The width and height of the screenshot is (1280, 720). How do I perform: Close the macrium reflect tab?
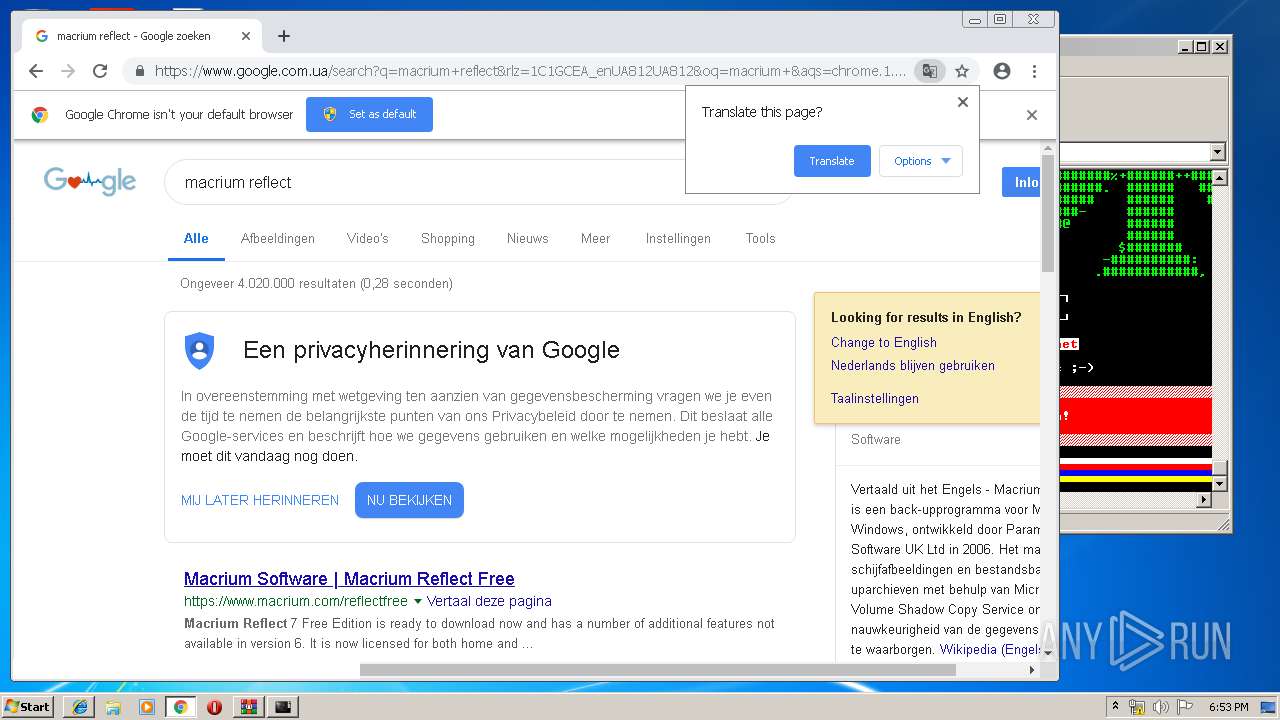point(246,36)
